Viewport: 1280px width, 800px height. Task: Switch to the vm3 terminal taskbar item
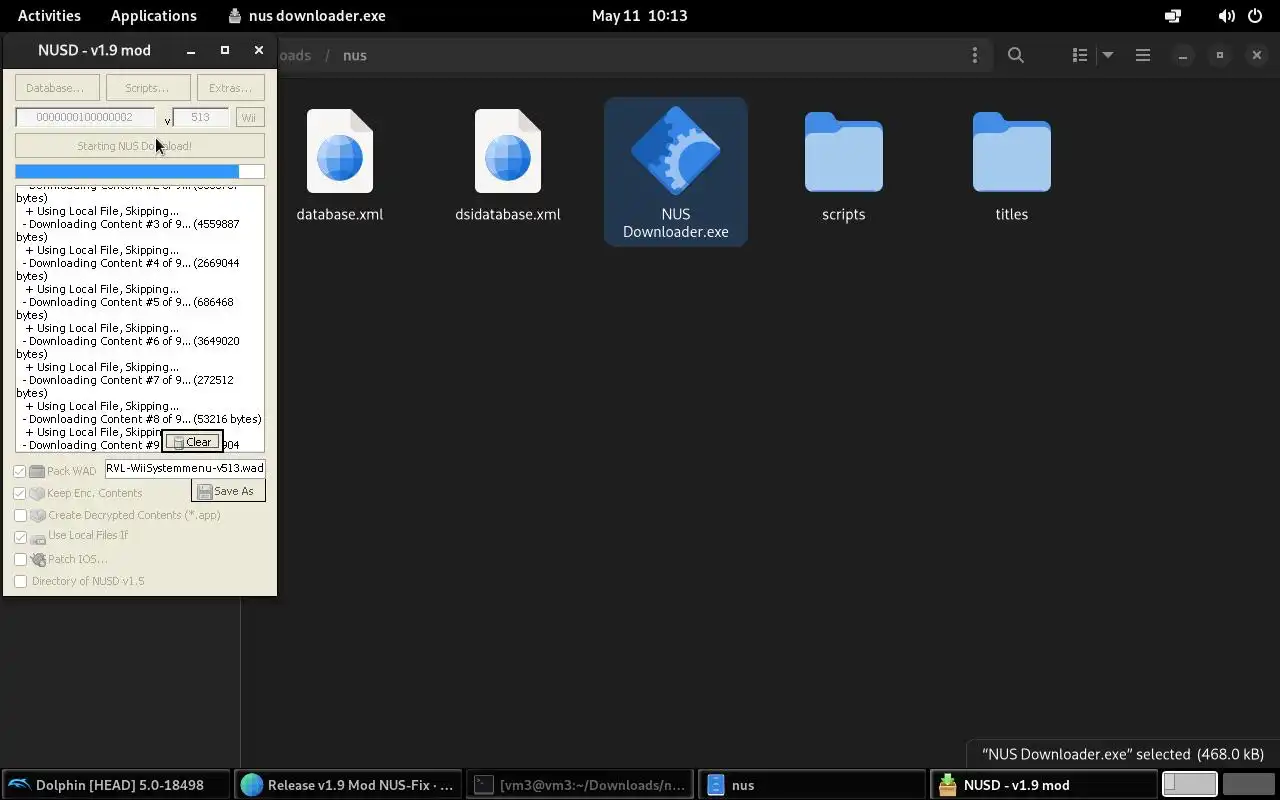[581, 785]
